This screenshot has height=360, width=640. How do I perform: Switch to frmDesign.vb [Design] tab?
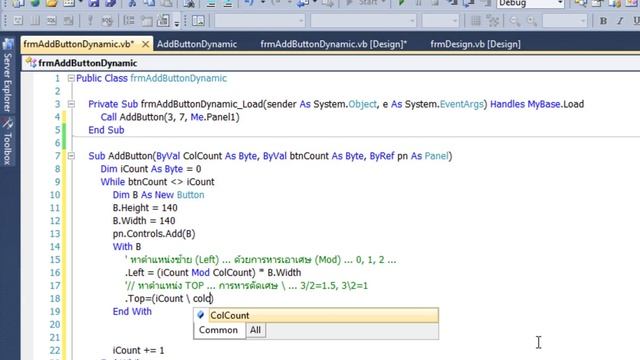[475, 44]
